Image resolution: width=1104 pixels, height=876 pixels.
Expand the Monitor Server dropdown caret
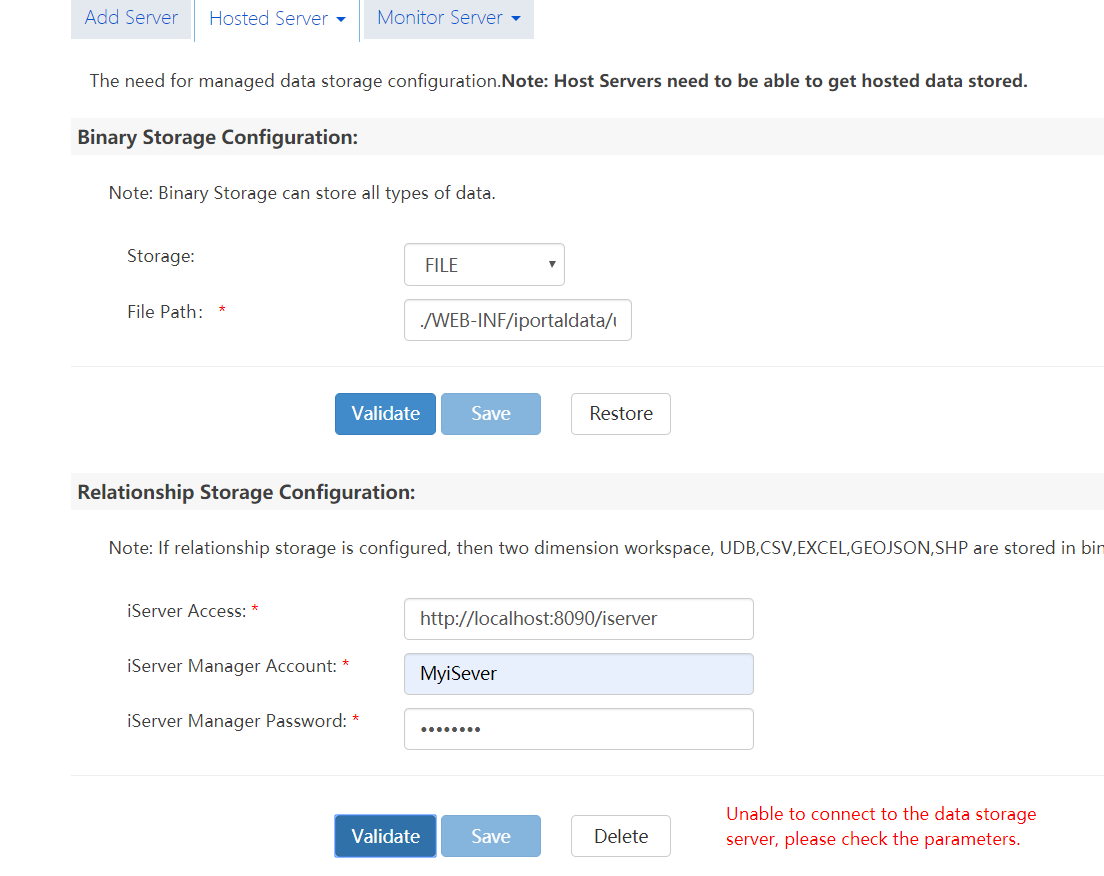pyautogui.click(x=516, y=19)
